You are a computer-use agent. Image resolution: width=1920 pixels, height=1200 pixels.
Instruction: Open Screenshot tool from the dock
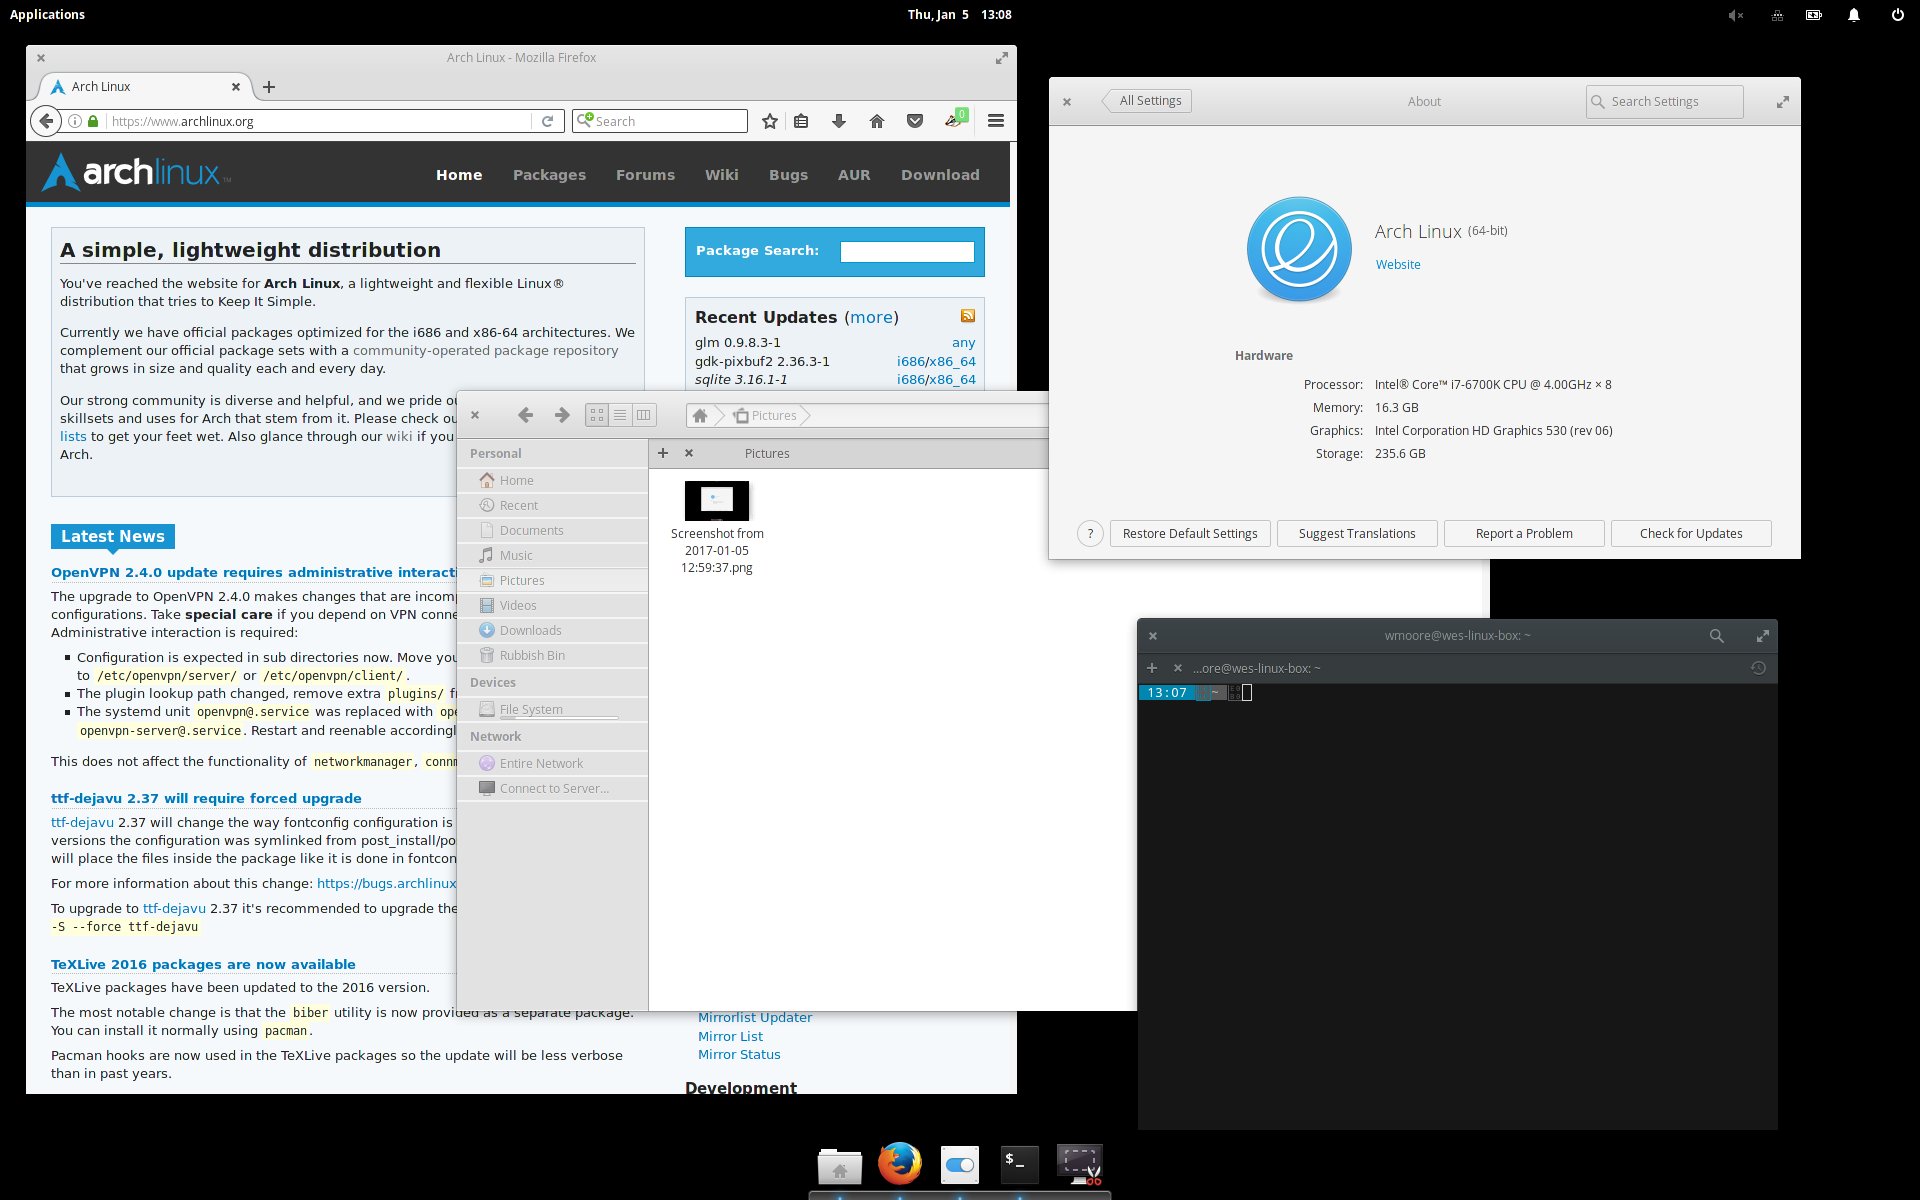coord(1080,1165)
